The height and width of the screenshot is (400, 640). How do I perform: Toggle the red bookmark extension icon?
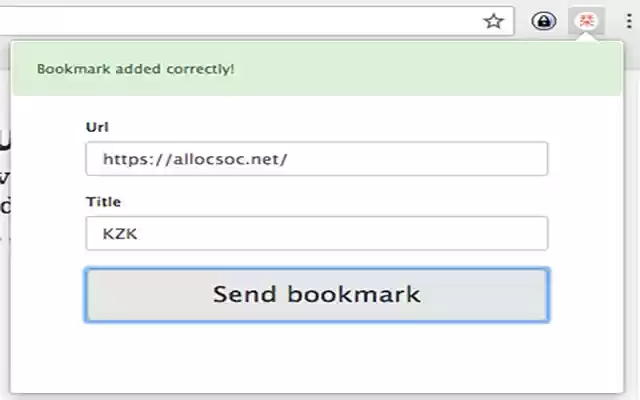[588, 21]
